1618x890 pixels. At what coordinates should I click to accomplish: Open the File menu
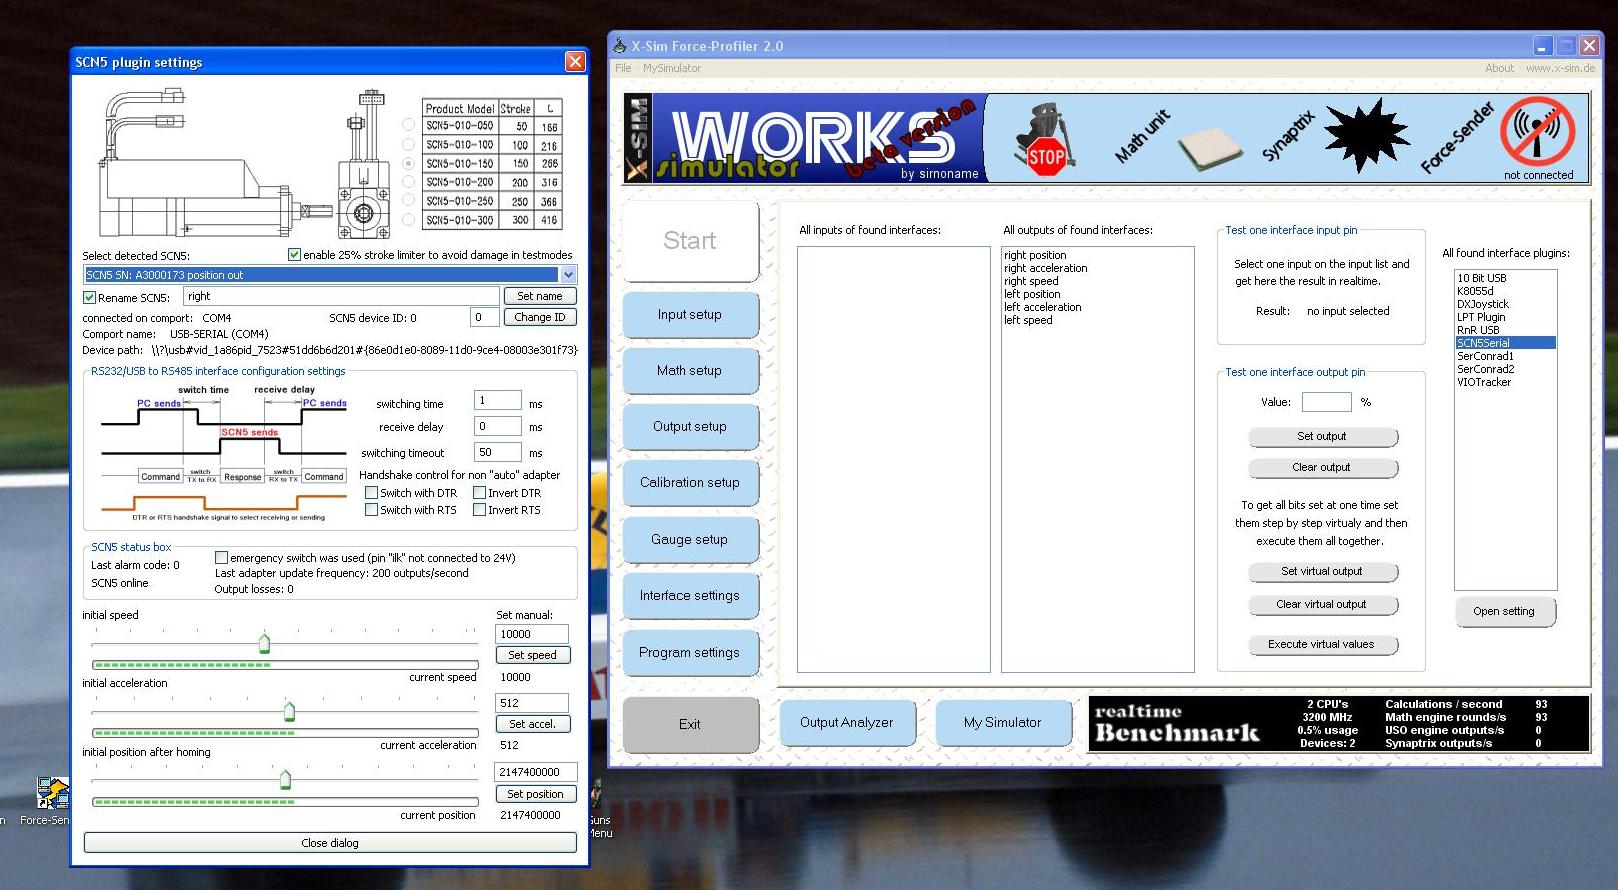click(x=623, y=68)
